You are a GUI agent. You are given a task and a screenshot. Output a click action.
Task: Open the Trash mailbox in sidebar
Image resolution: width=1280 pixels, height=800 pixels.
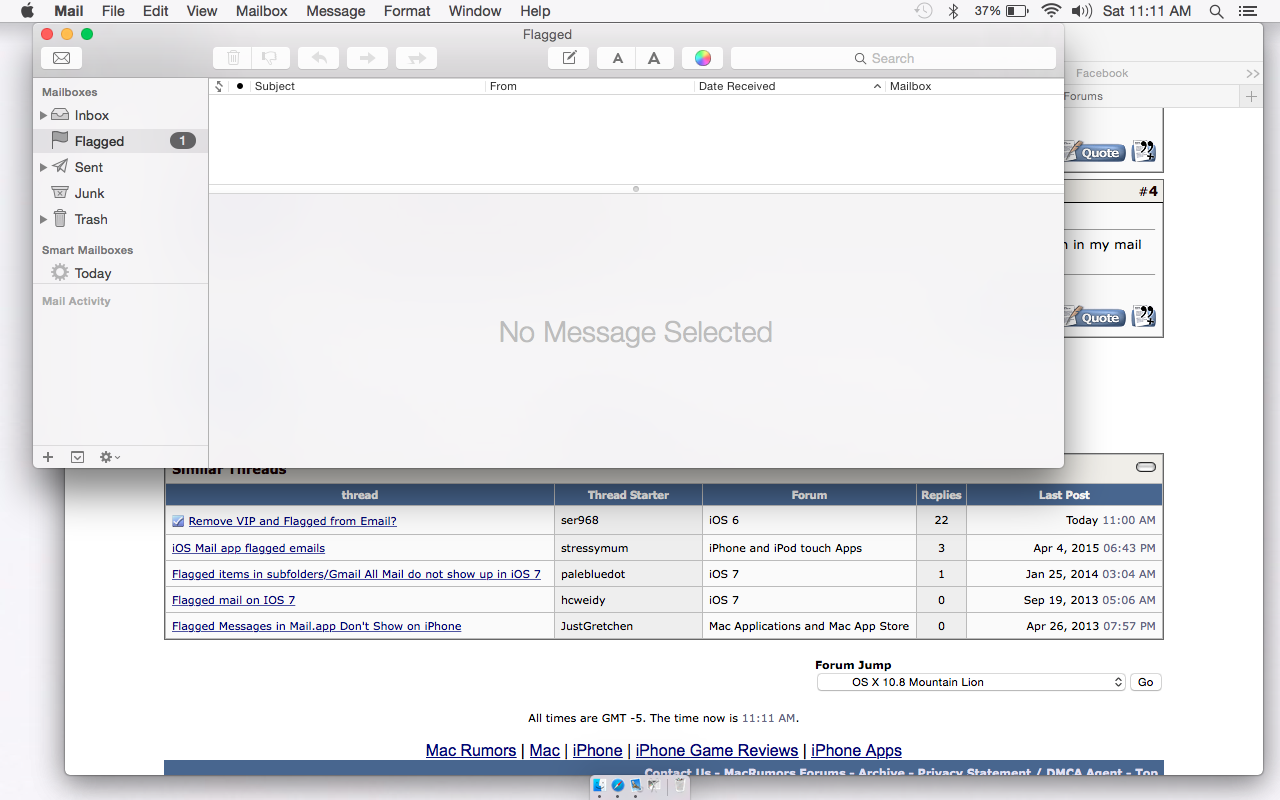[120, 219]
